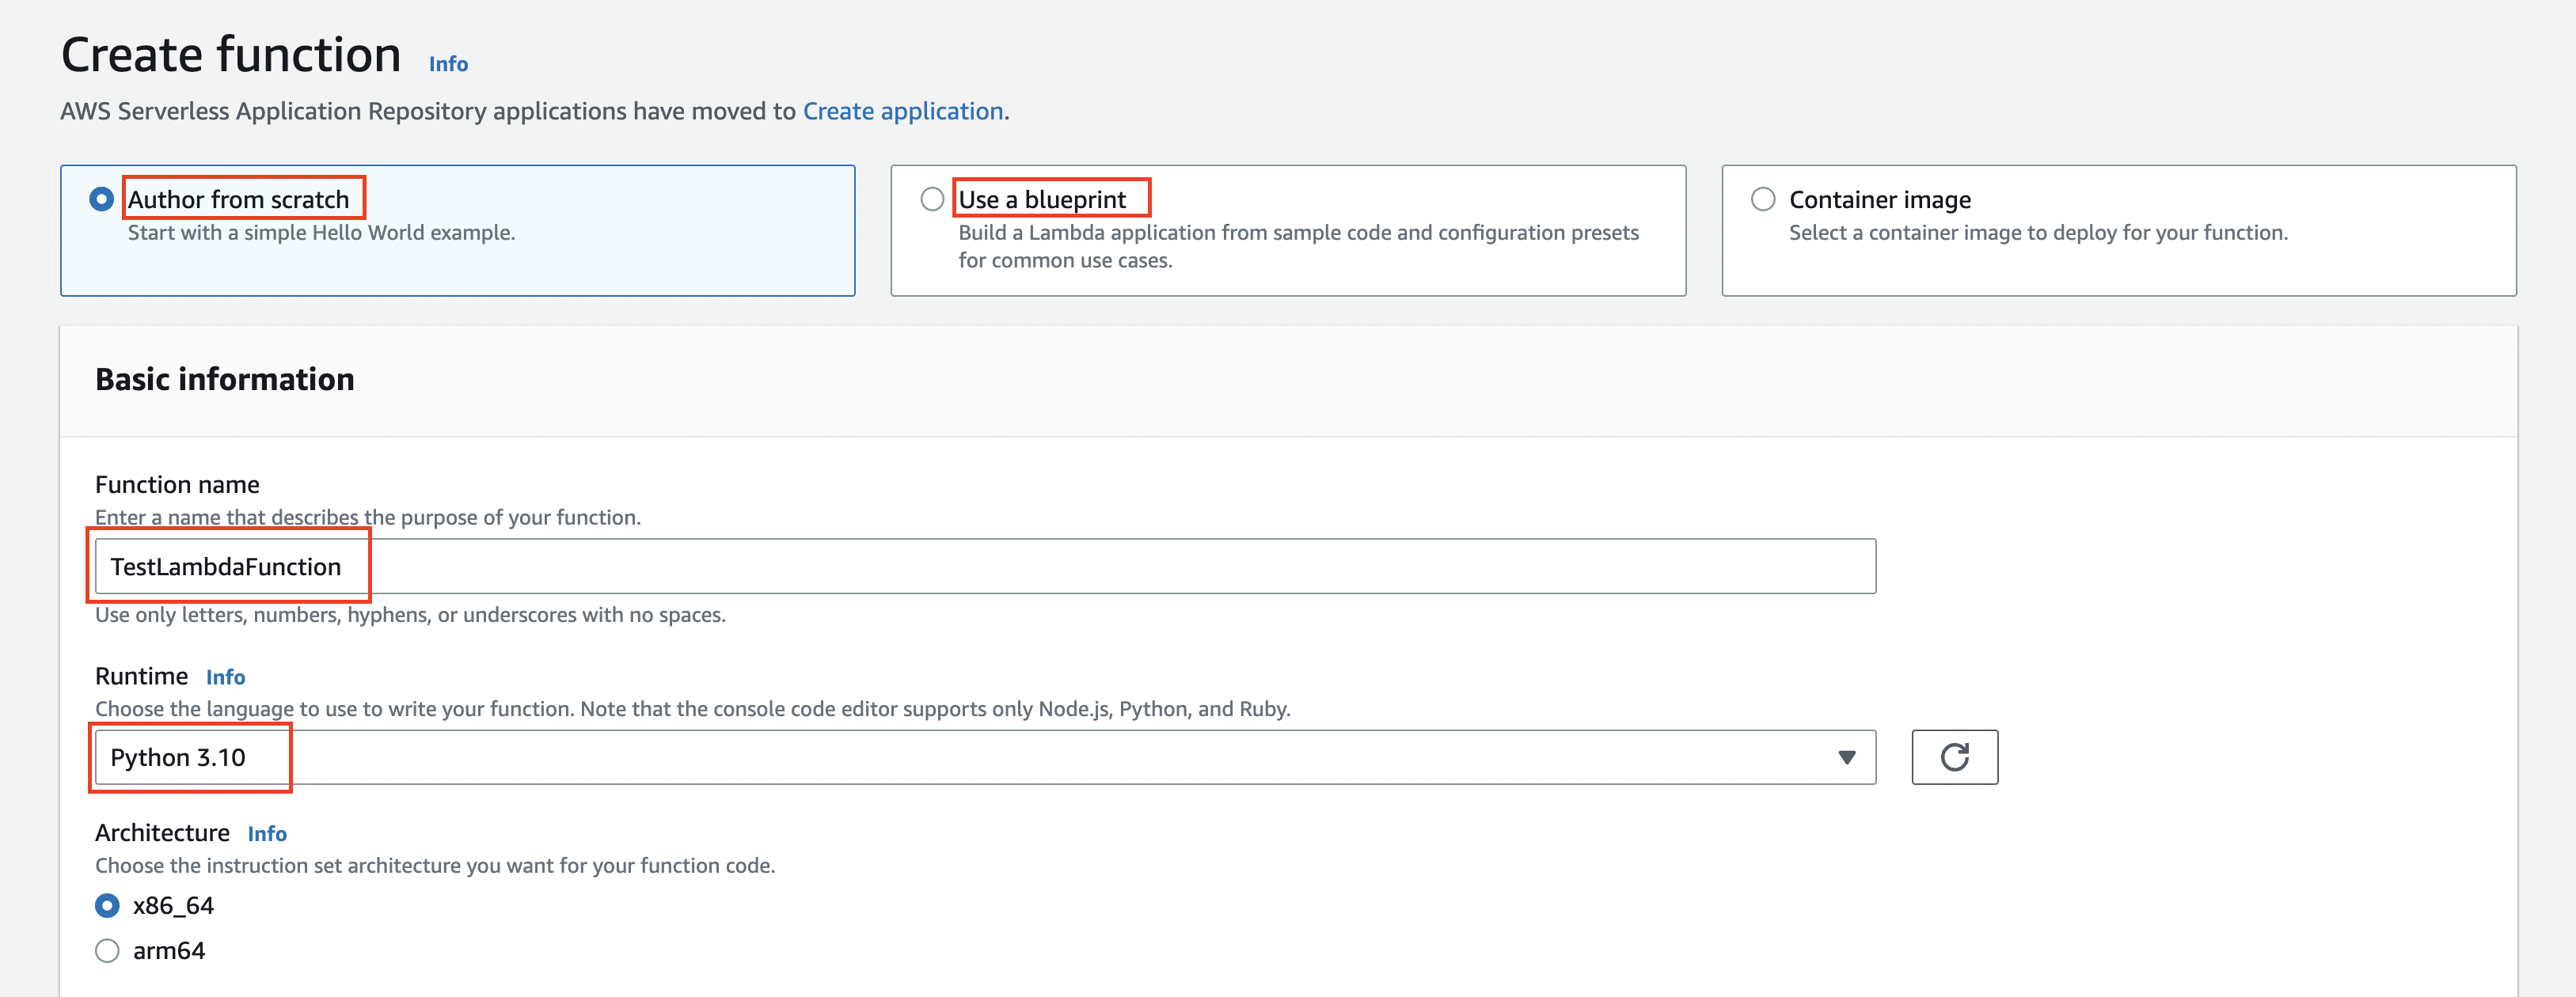This screenshot has height=997, width=2576.
Task: Open the Info link beside Runtime
Action: 225,677
